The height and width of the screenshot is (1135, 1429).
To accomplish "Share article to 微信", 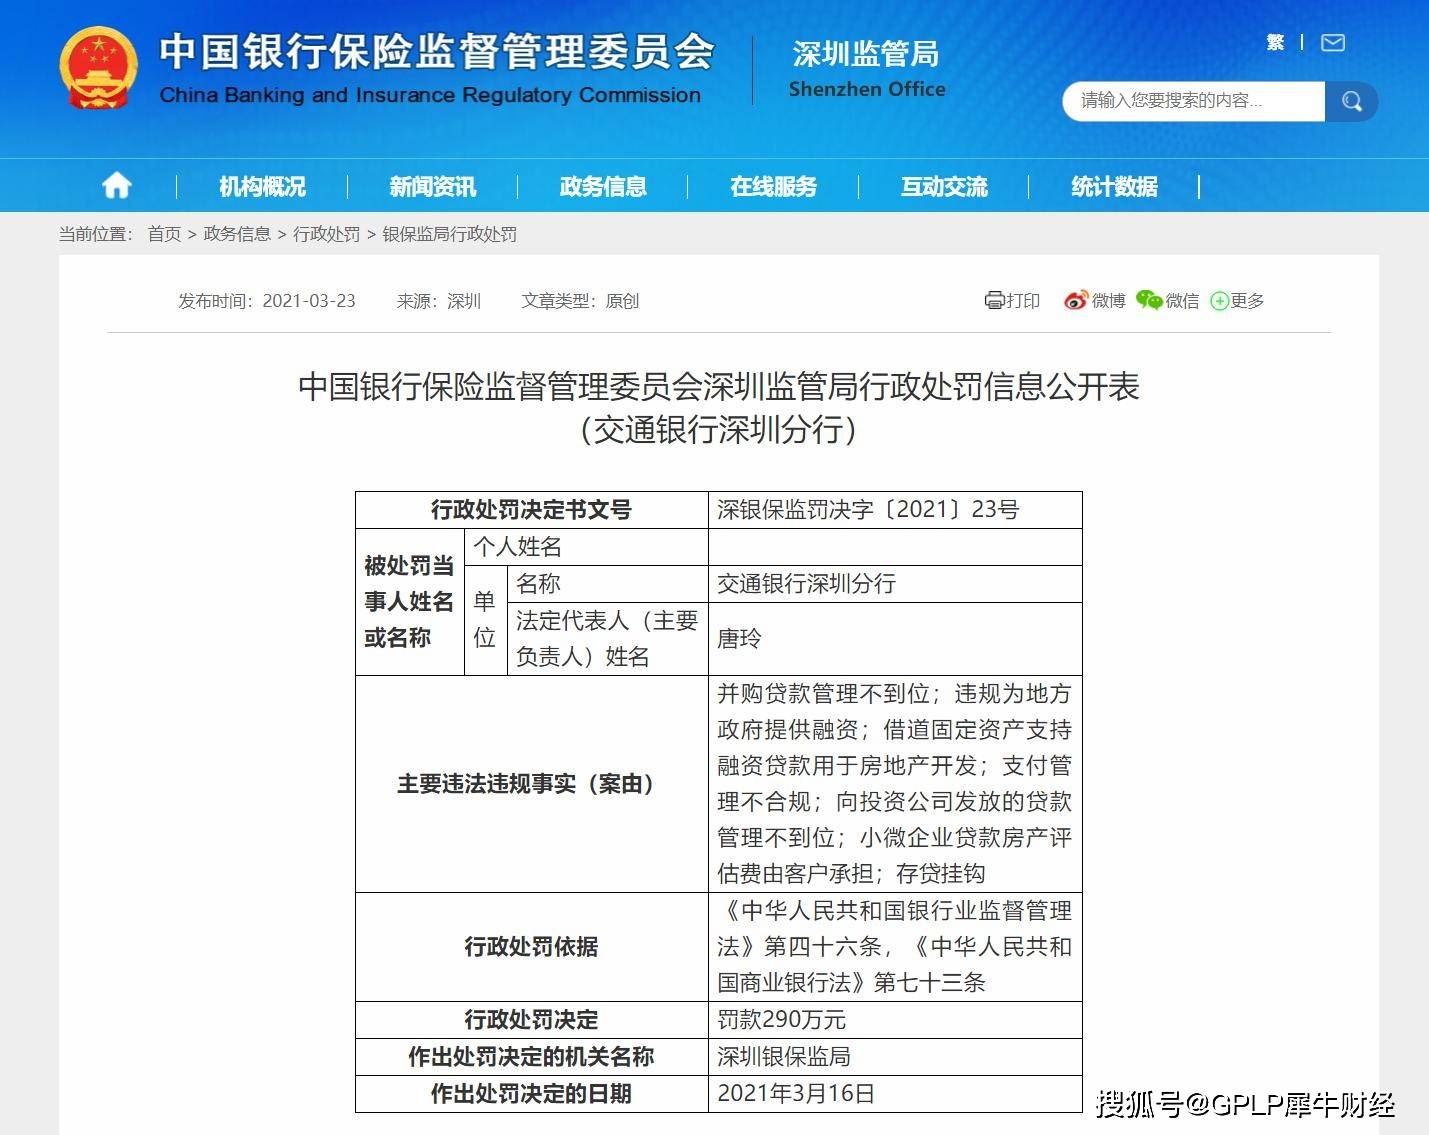I will tap(1168, 301).
